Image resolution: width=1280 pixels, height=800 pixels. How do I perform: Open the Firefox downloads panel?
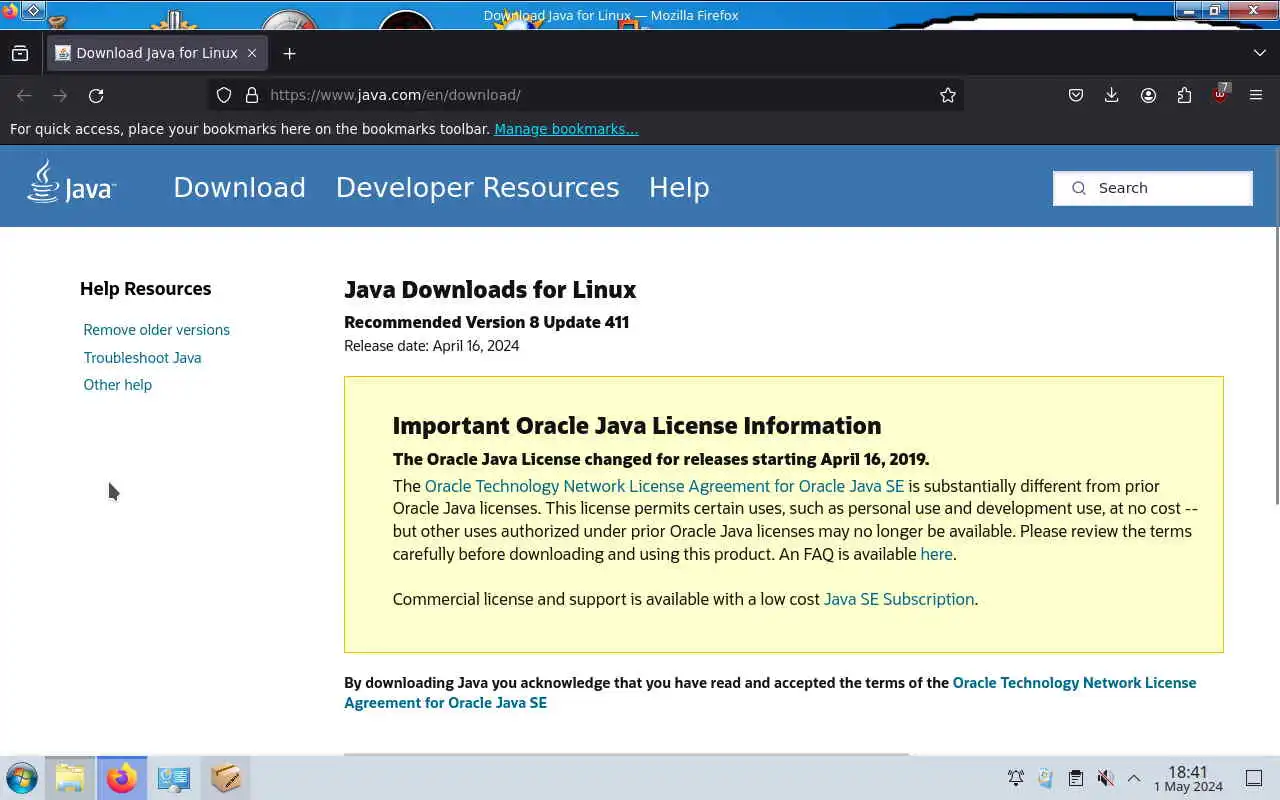click(1111, 95)
